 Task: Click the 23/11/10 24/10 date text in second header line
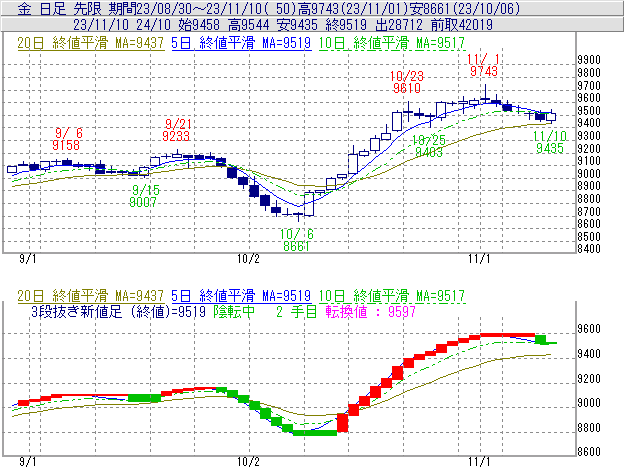[122, 25]
